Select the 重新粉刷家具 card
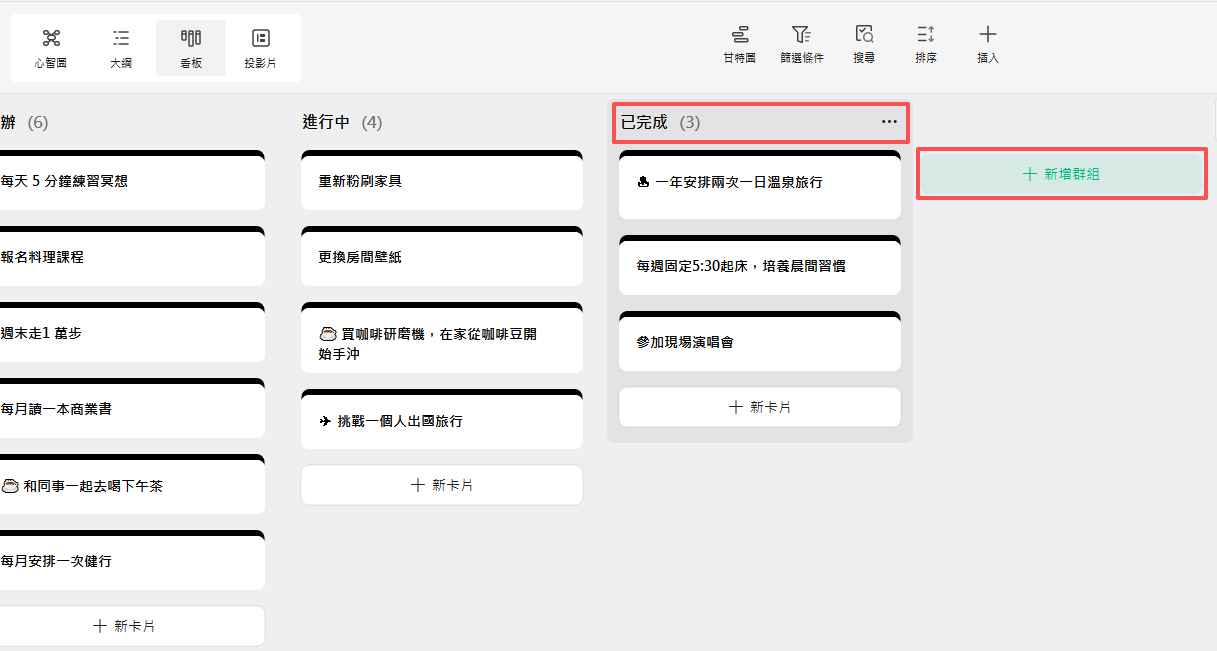The image size is (1217, 651). point(441,180)
